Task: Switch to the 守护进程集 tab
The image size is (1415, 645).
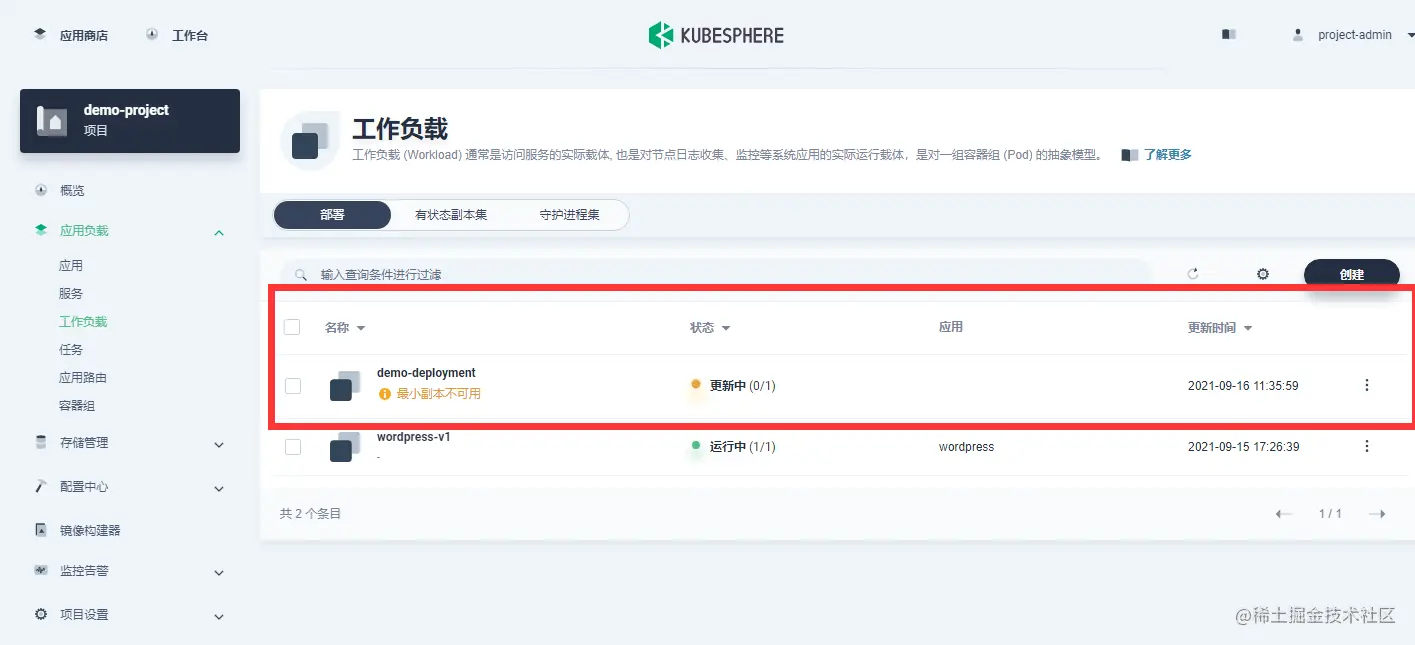Action: point(570,215)
